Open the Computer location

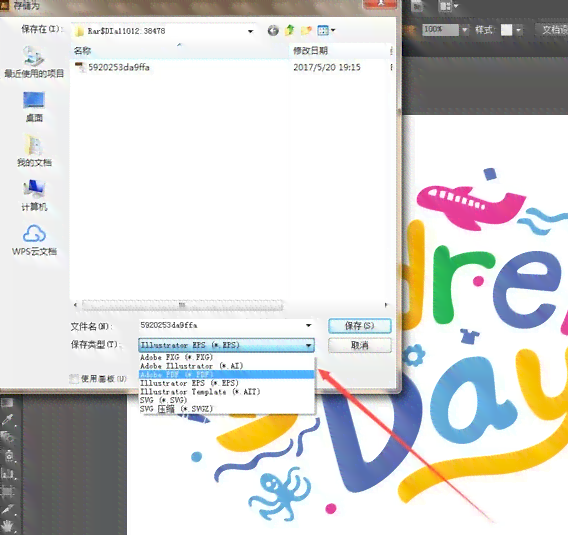coord(34,196)
